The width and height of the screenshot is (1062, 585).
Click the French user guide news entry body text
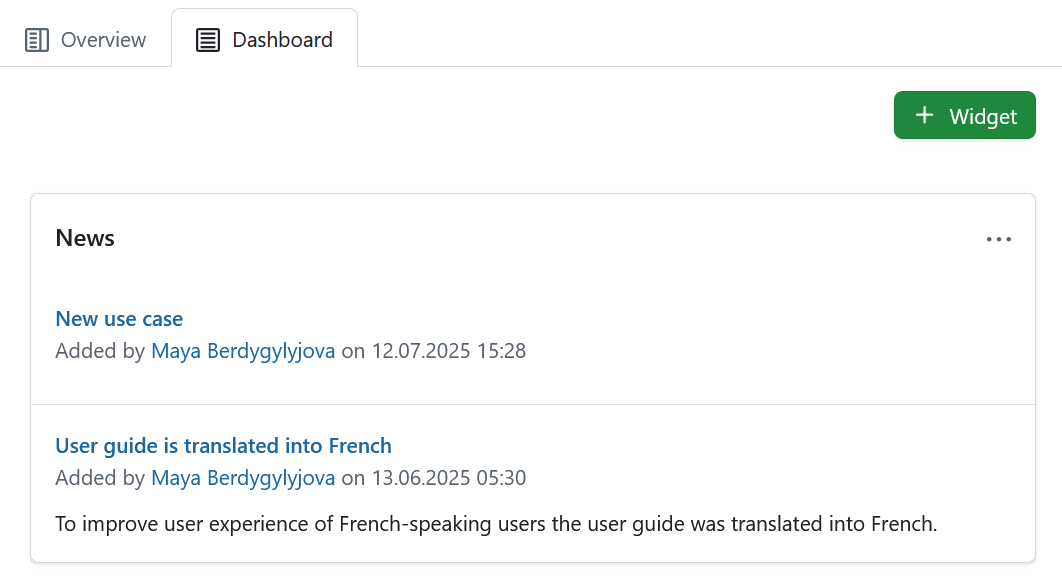click(x=495, y=523)
